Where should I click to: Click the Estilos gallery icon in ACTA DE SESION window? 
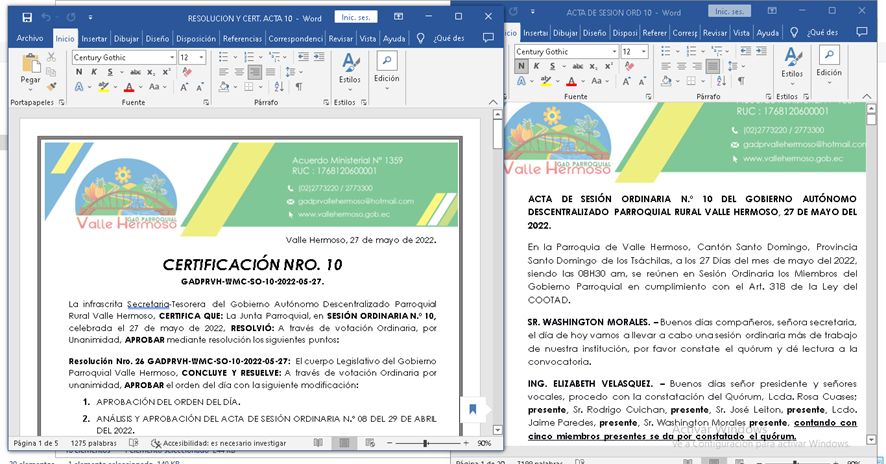click(x=792, y=58)
